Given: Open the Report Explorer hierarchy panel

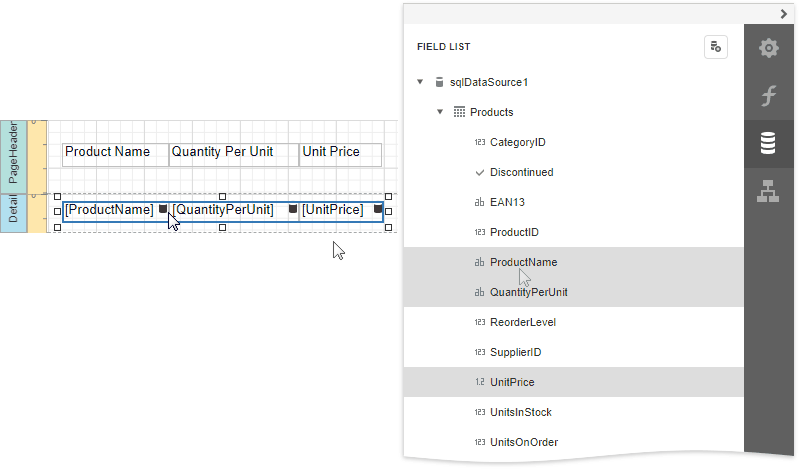Looking at the screenshot, I should (768, 192).
